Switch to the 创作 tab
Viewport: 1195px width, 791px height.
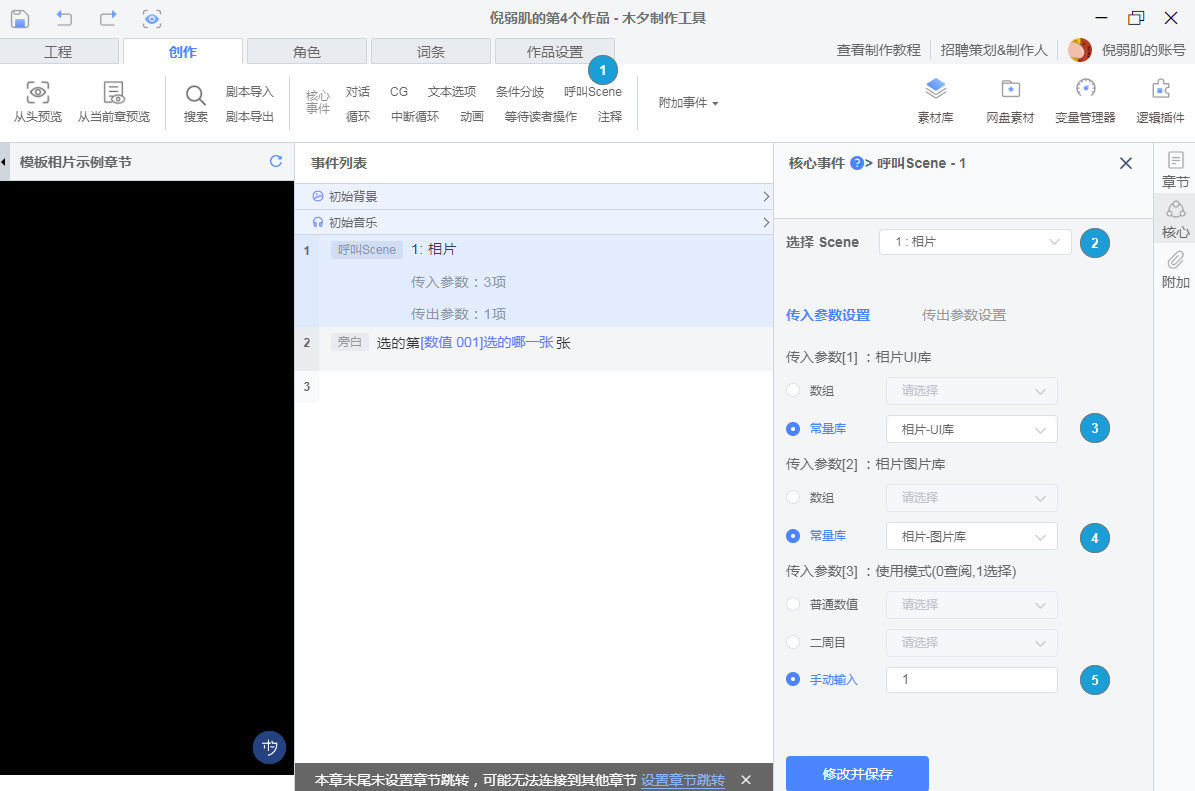point(183,52)
